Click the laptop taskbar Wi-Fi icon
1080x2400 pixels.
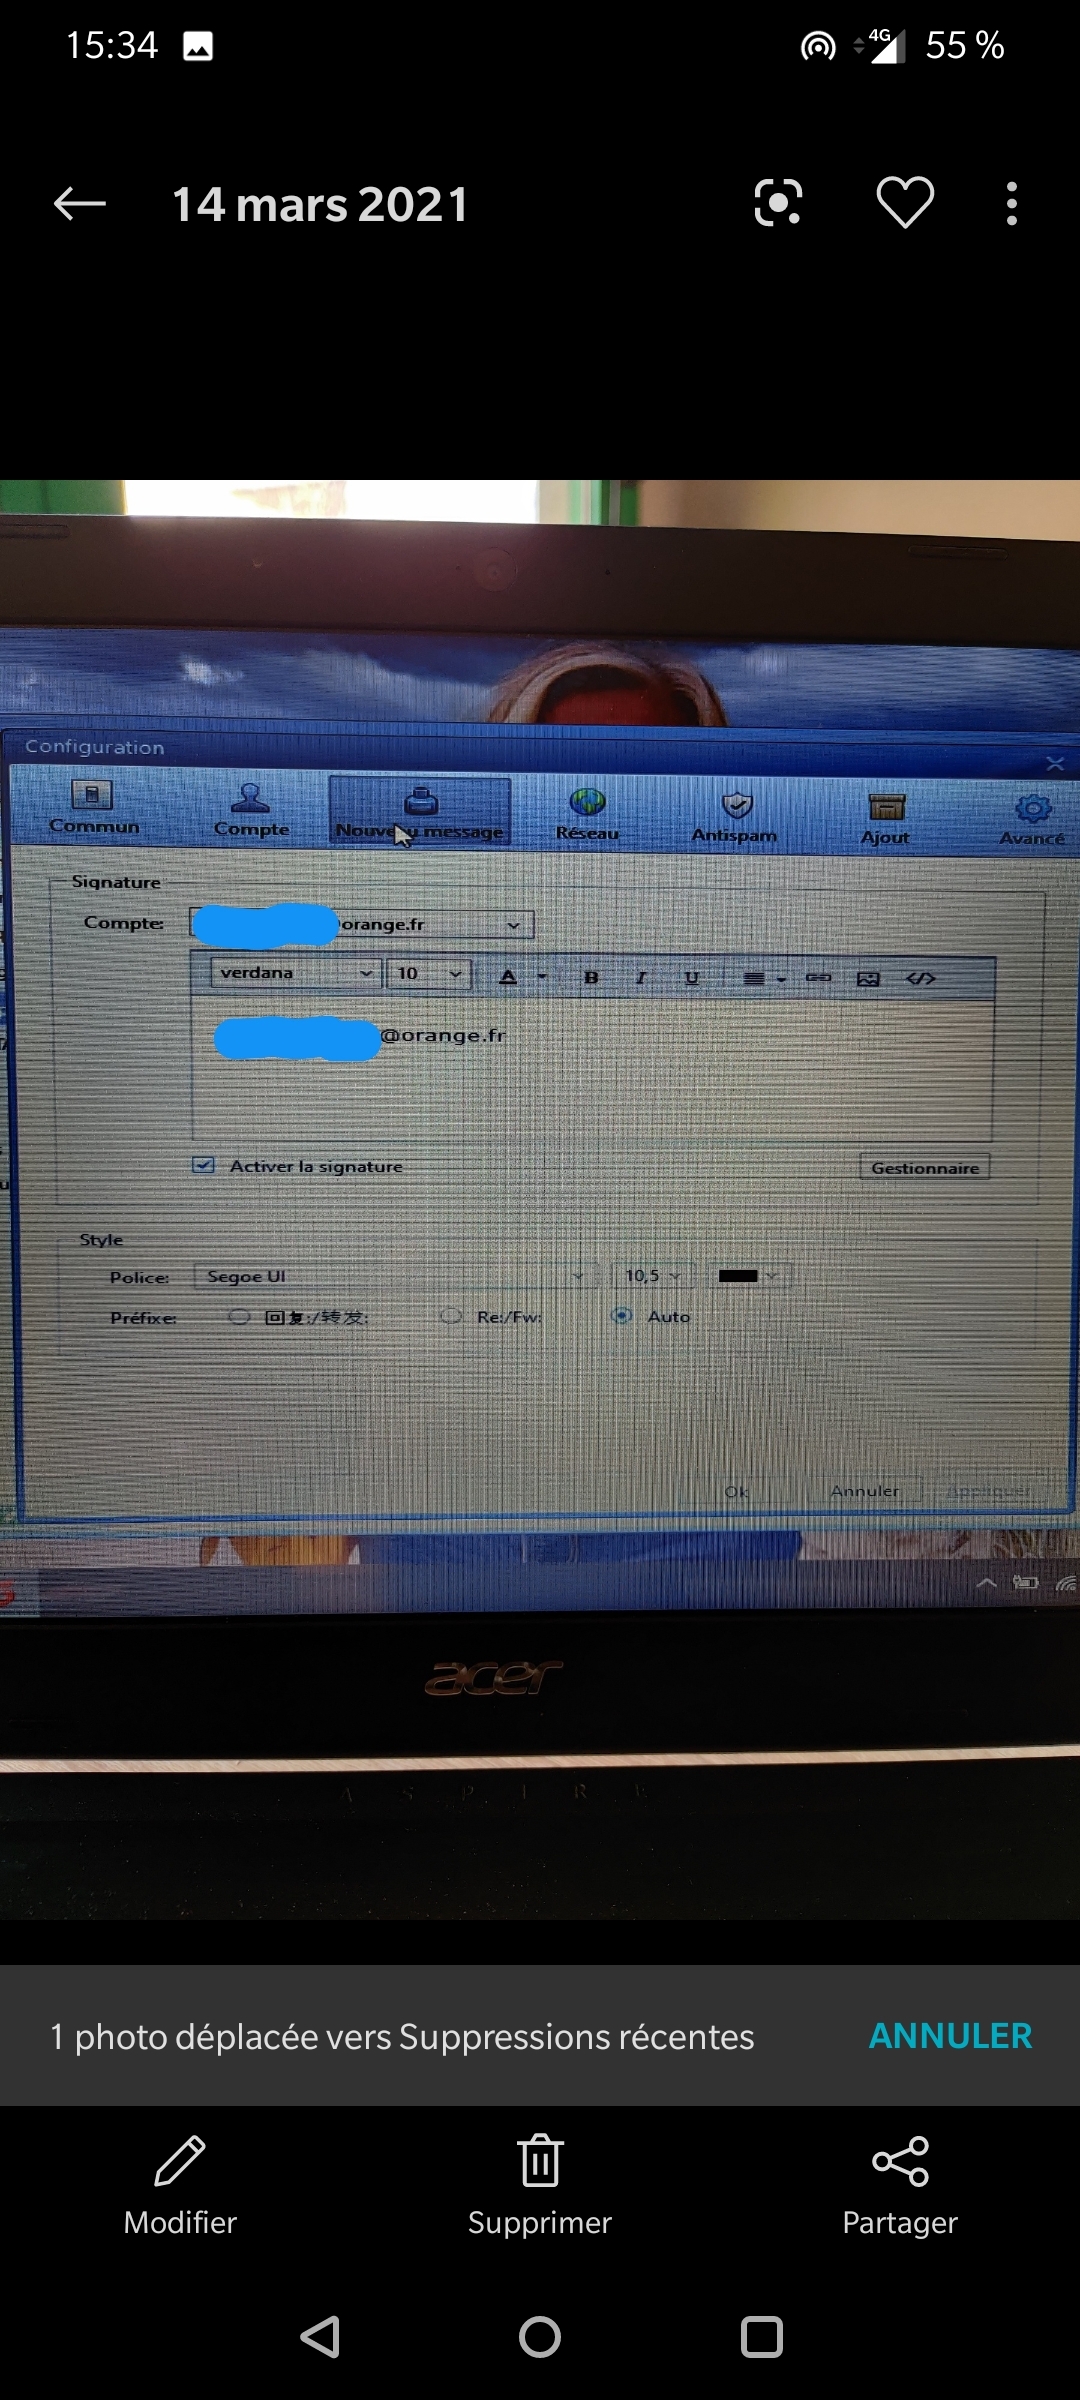pyautogui.click(x=1067, y=1583)
